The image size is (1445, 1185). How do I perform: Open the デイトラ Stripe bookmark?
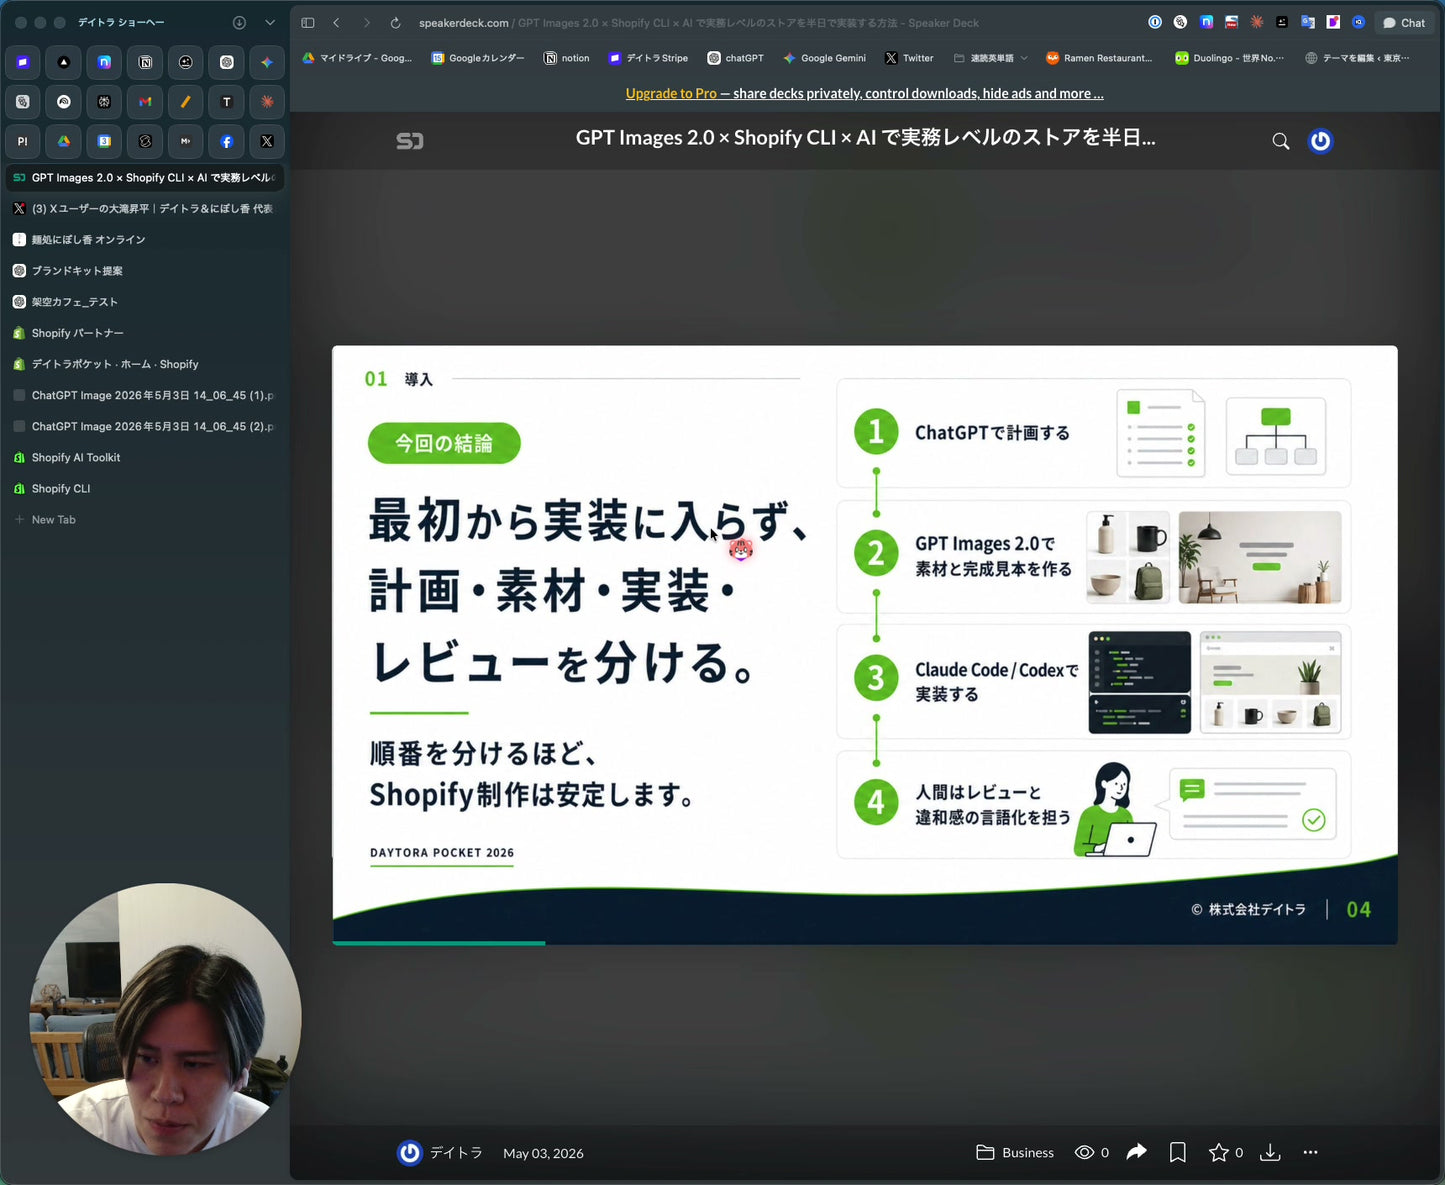(648, 58)
